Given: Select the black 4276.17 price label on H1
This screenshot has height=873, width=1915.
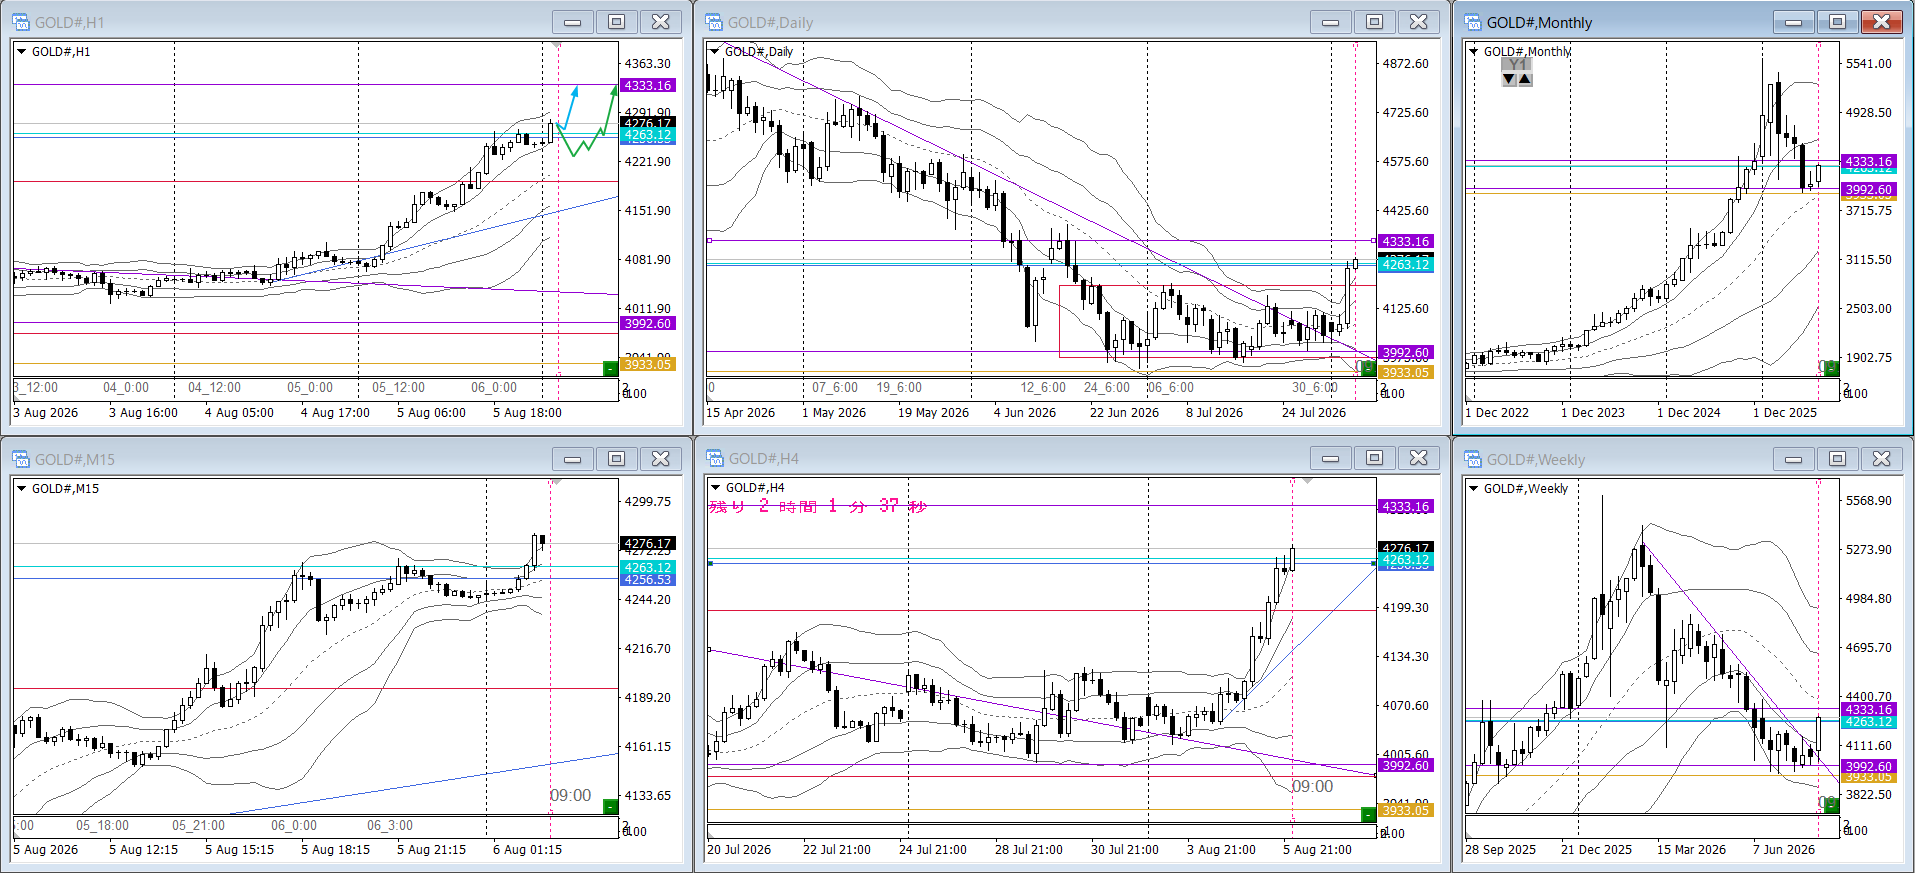Looking at the screenshot, I should [x=648, y=123].
